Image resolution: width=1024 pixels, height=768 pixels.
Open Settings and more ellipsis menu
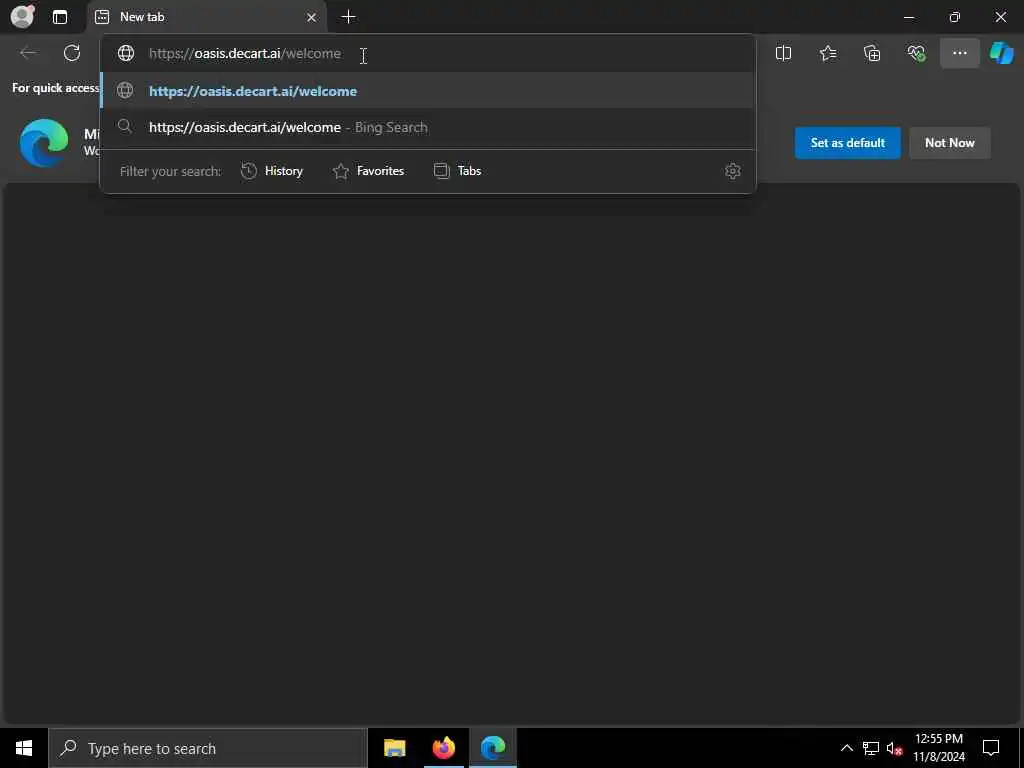pos(959,53)
